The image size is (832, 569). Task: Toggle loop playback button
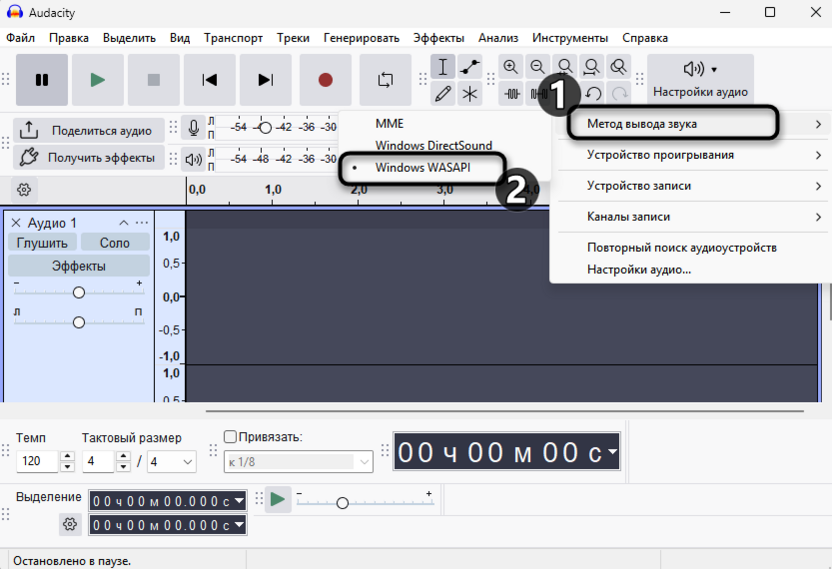pyautogui.click(x=385, y=80)
